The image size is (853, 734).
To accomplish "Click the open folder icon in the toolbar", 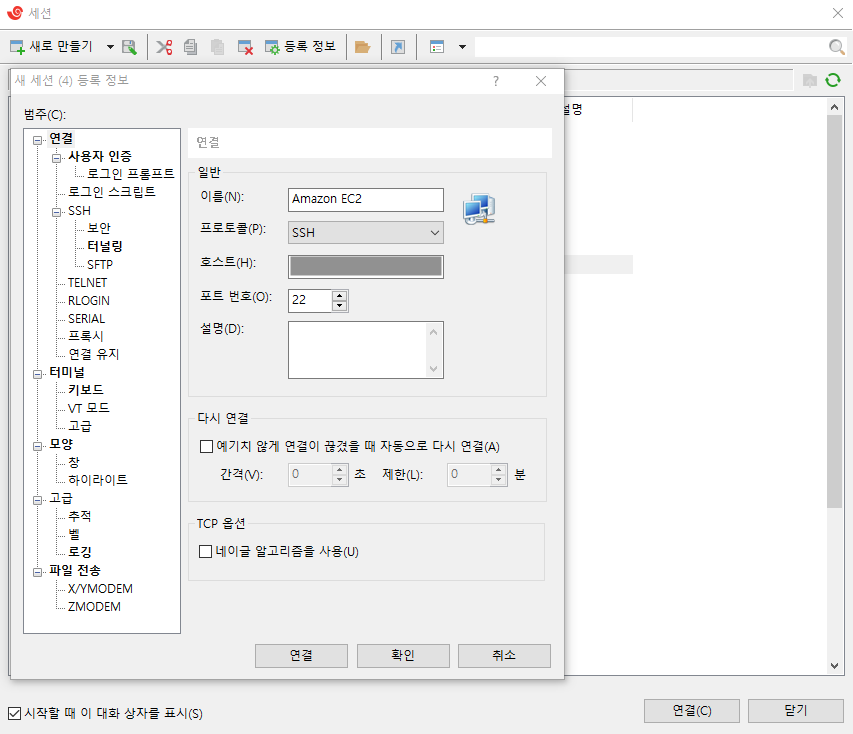I will coord(362,47).
